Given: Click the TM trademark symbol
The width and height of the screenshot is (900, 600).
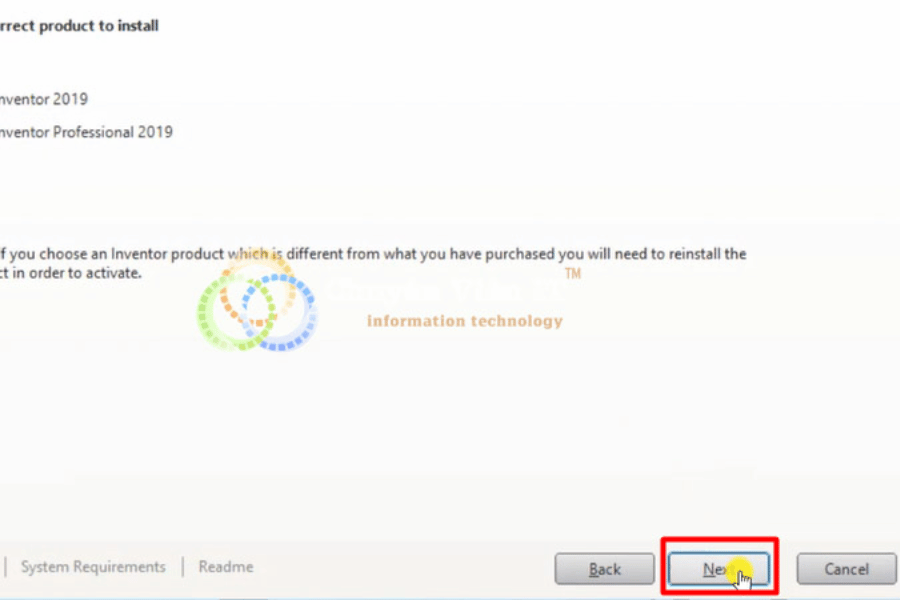Looking at the screenshot, I should click(573, 273).
